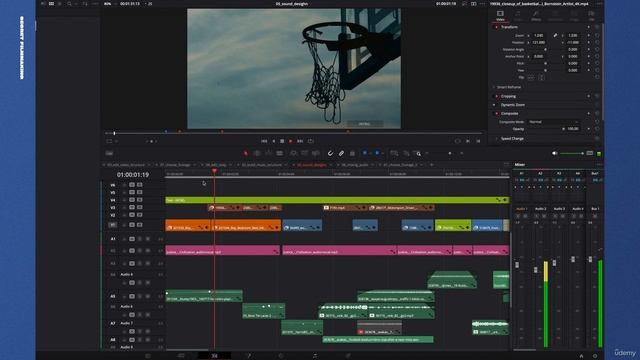Adjust the monitor volume slider
Viewport: 640px width, 360px height.
click(x=571, y=153)
